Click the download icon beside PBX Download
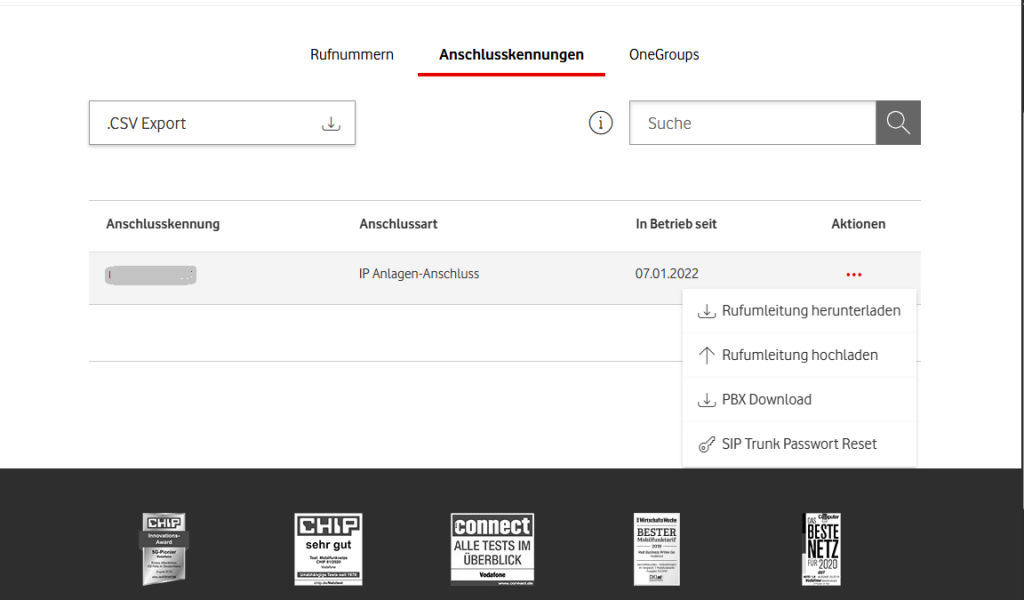Image resolution: width=1024 pixels, height=600 pixels. (707, 400)
